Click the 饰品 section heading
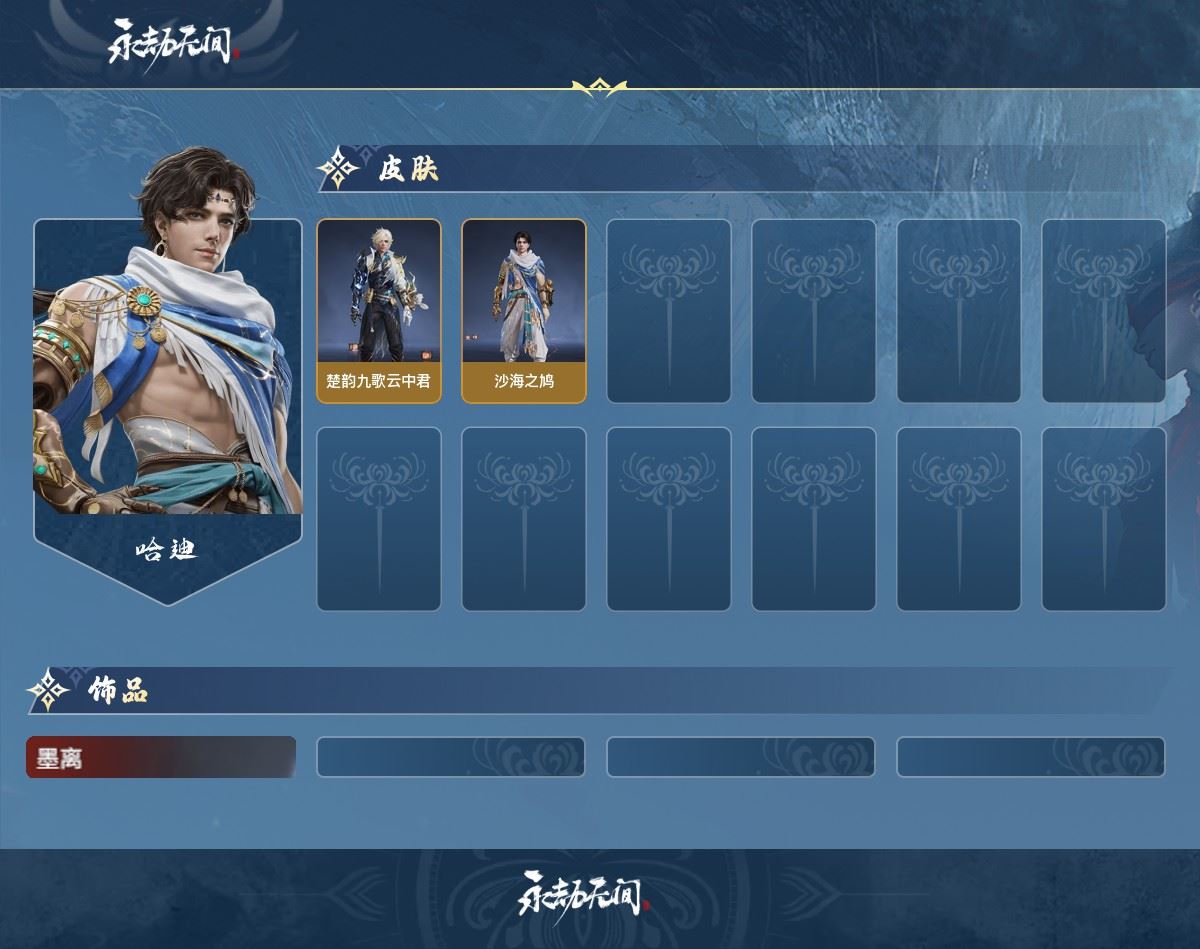The width and height of the screenshot is (1200, 949). click(x=118, y=690)
